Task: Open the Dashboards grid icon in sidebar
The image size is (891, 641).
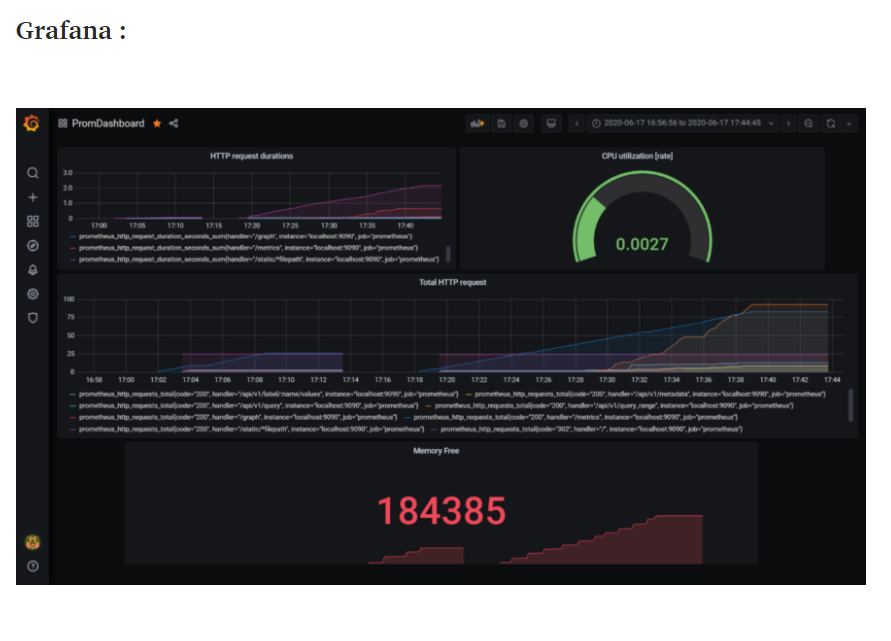Action: click(33, 221)
